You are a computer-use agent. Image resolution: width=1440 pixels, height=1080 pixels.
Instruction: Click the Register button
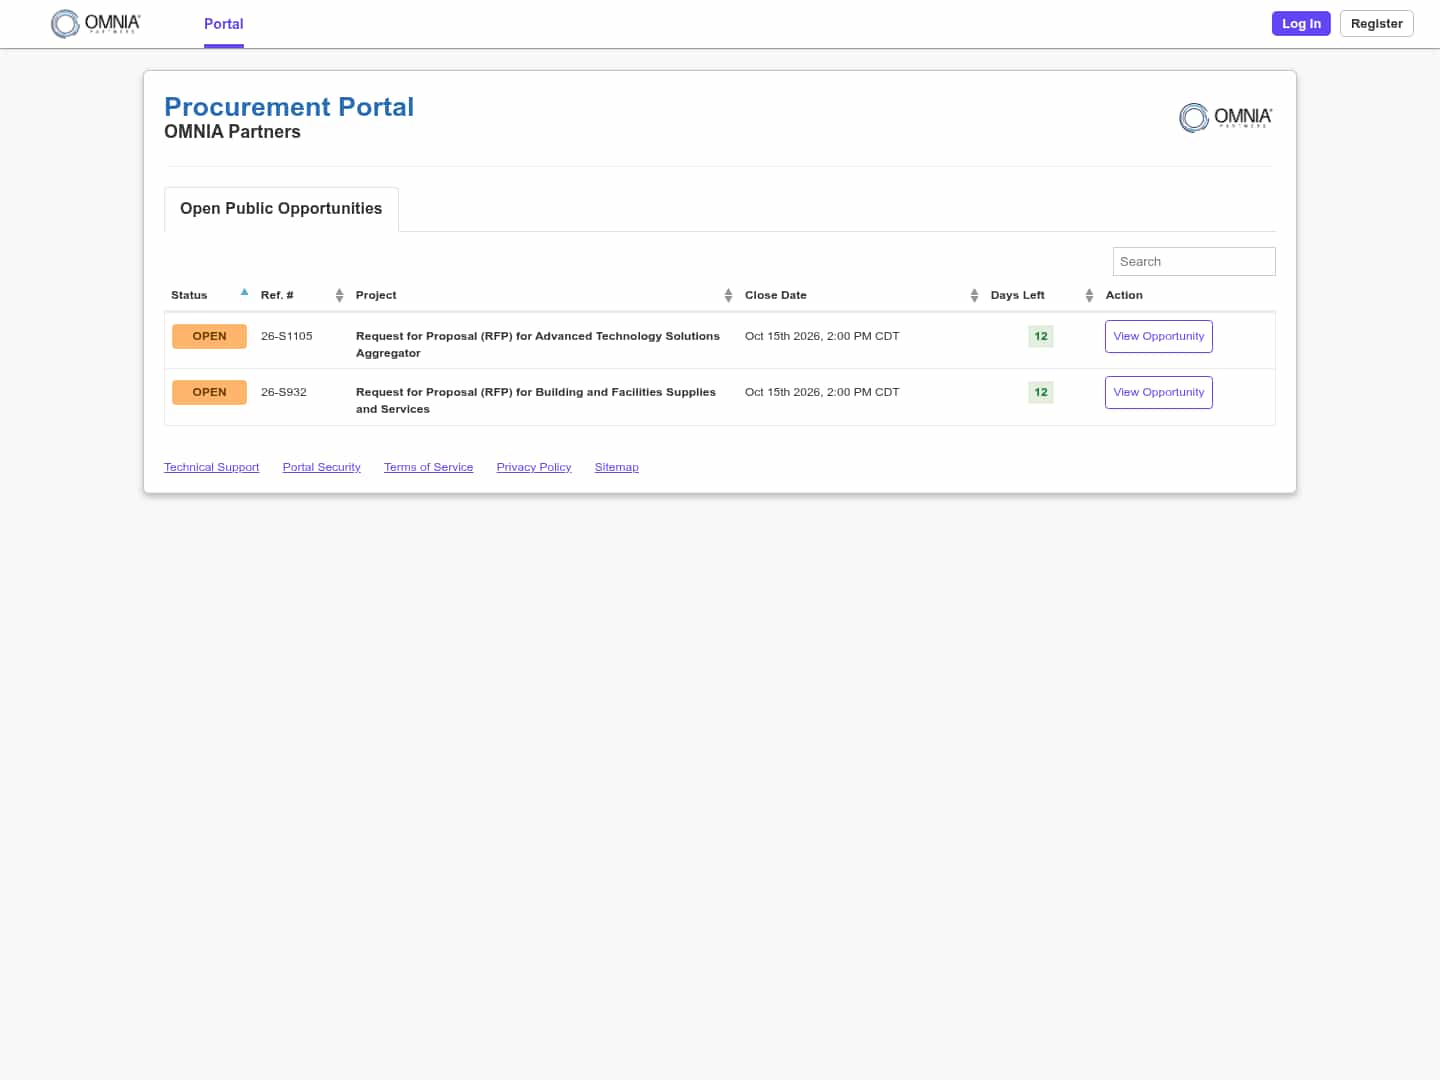coord(1376,24)
